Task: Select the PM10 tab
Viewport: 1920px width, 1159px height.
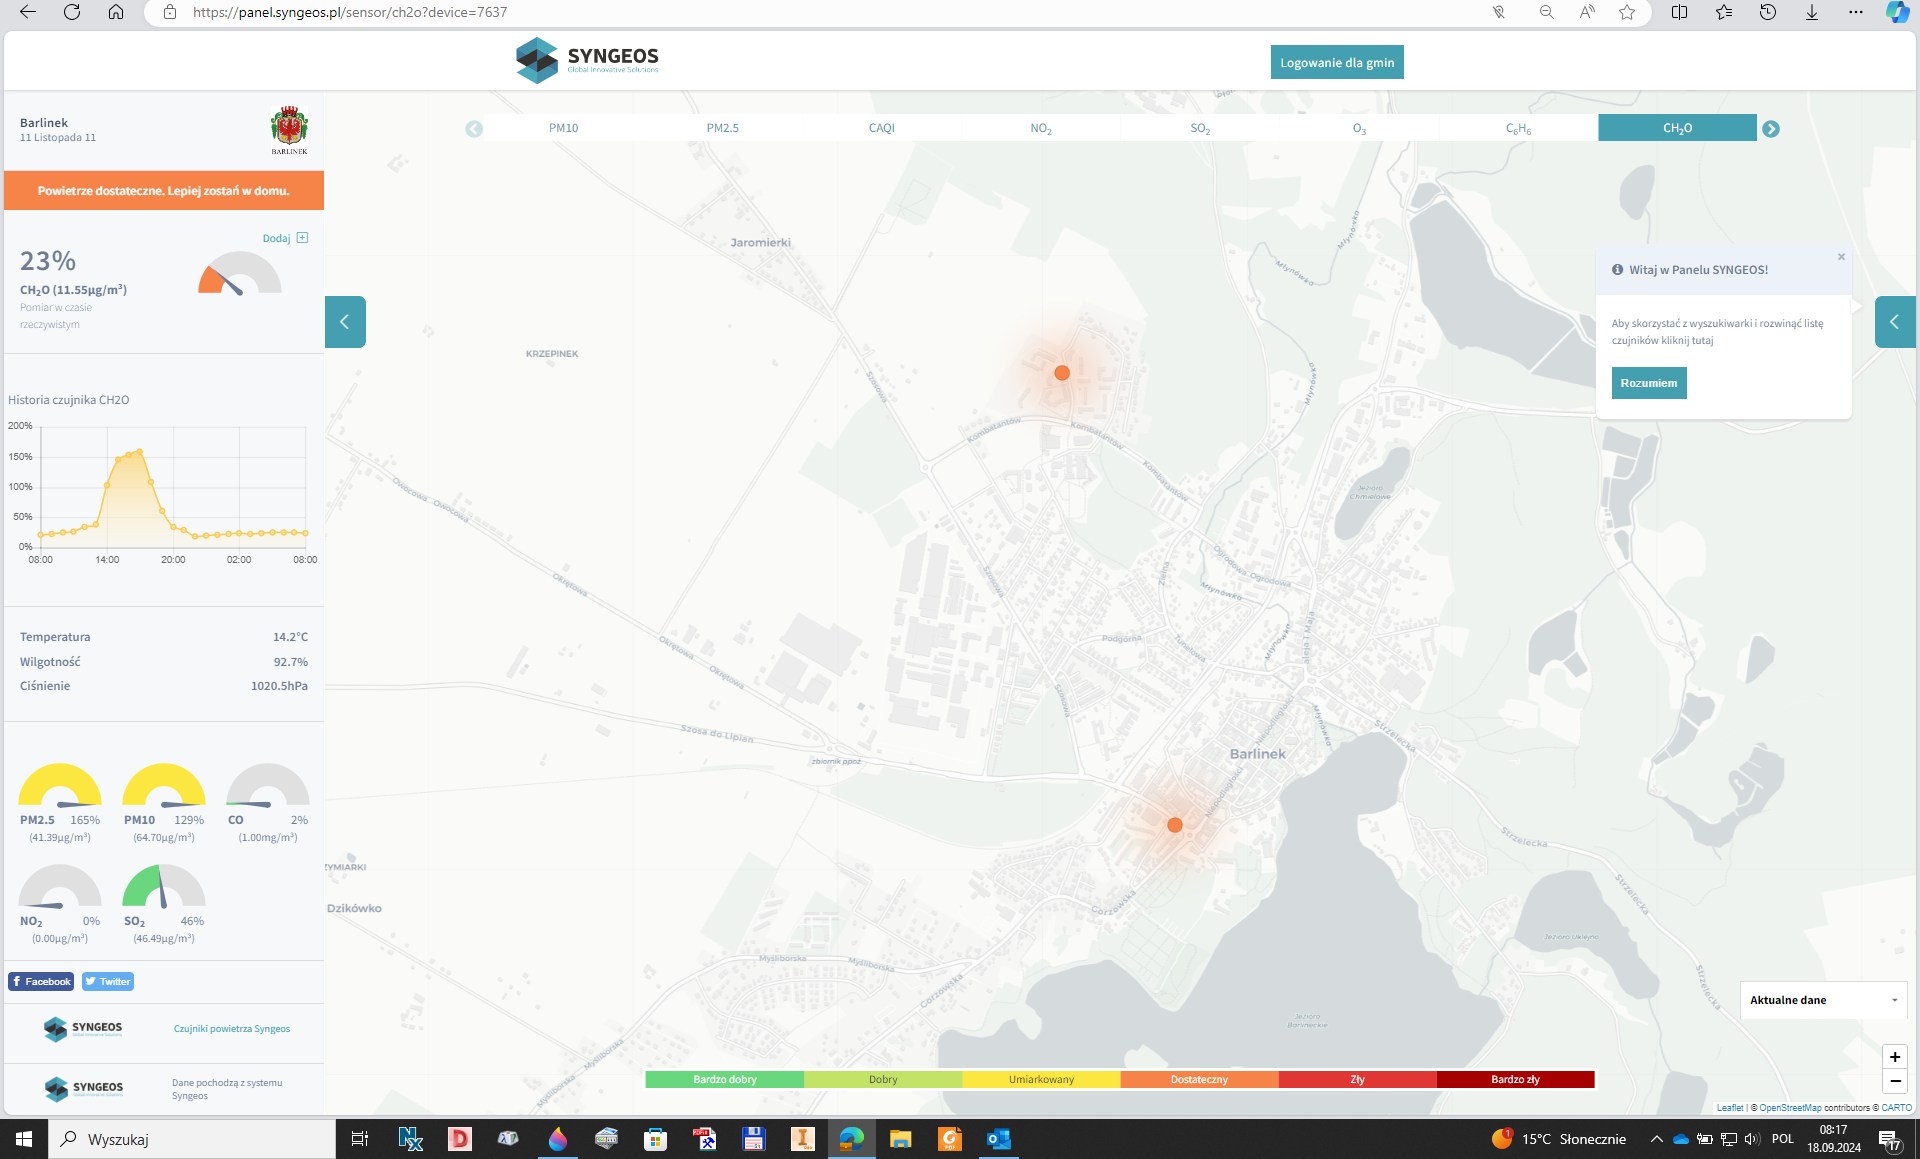Action: tap(563, 128)
